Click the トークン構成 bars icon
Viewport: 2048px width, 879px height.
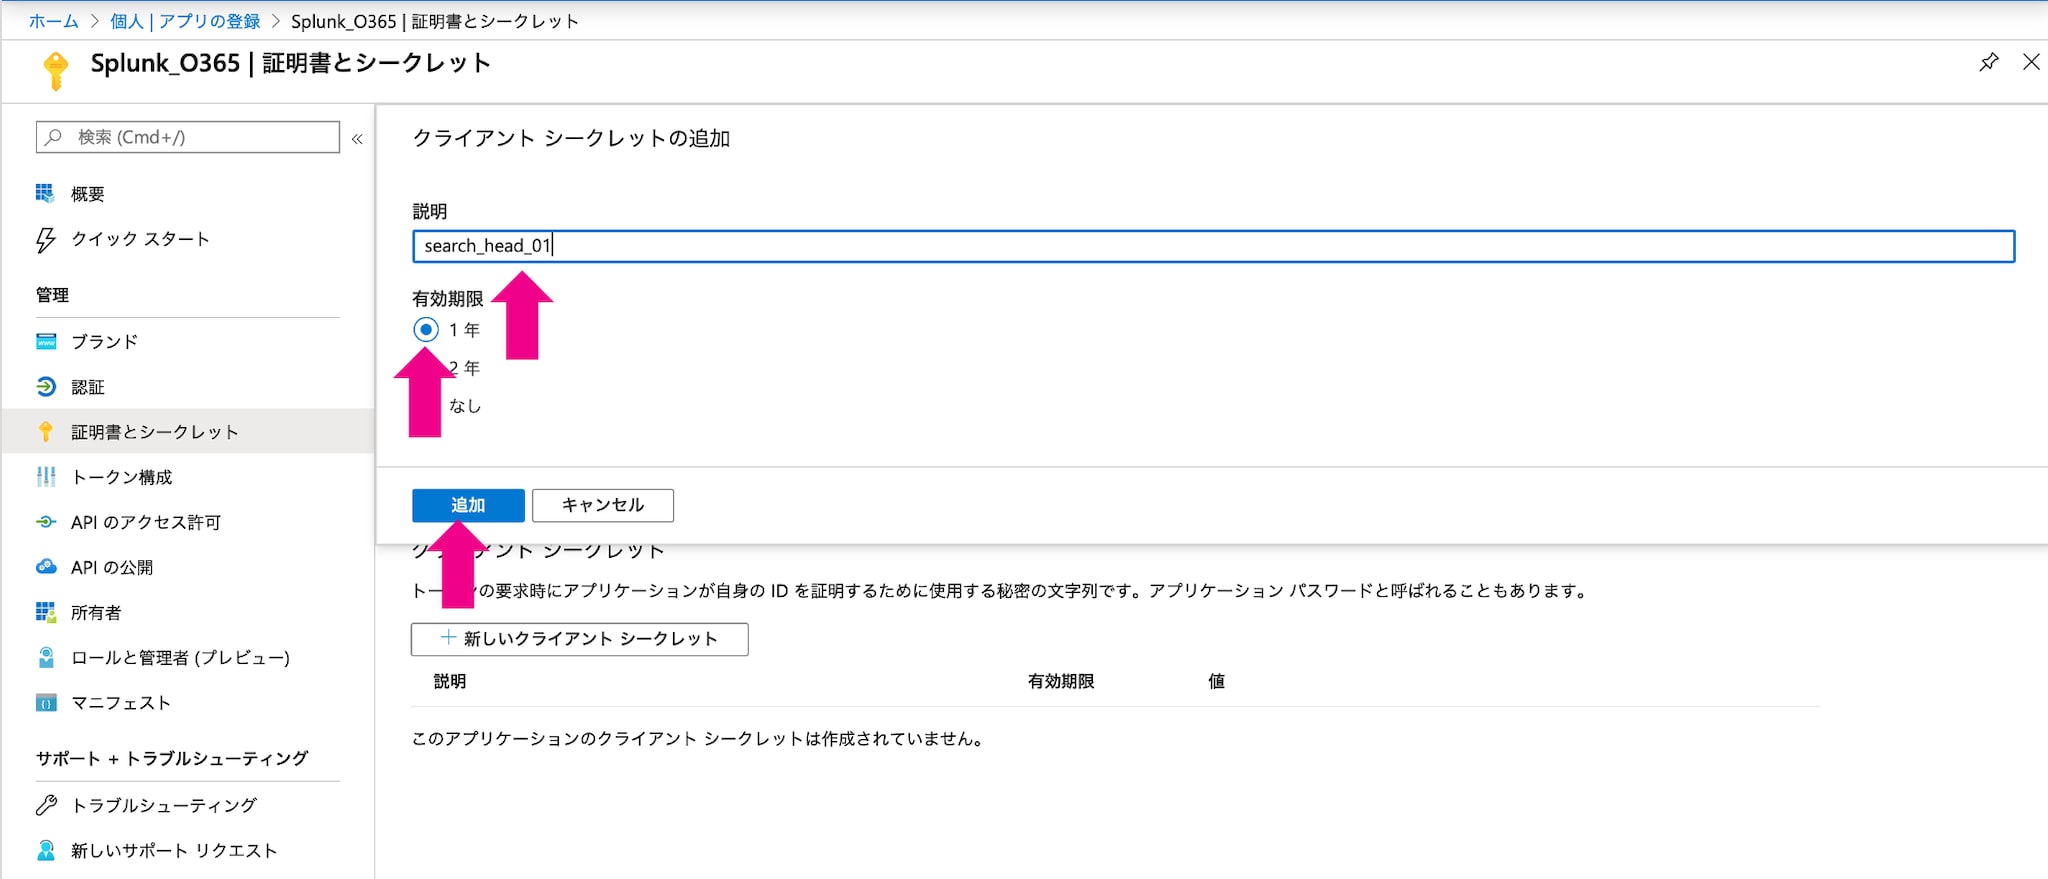click(x=46, y=476)
